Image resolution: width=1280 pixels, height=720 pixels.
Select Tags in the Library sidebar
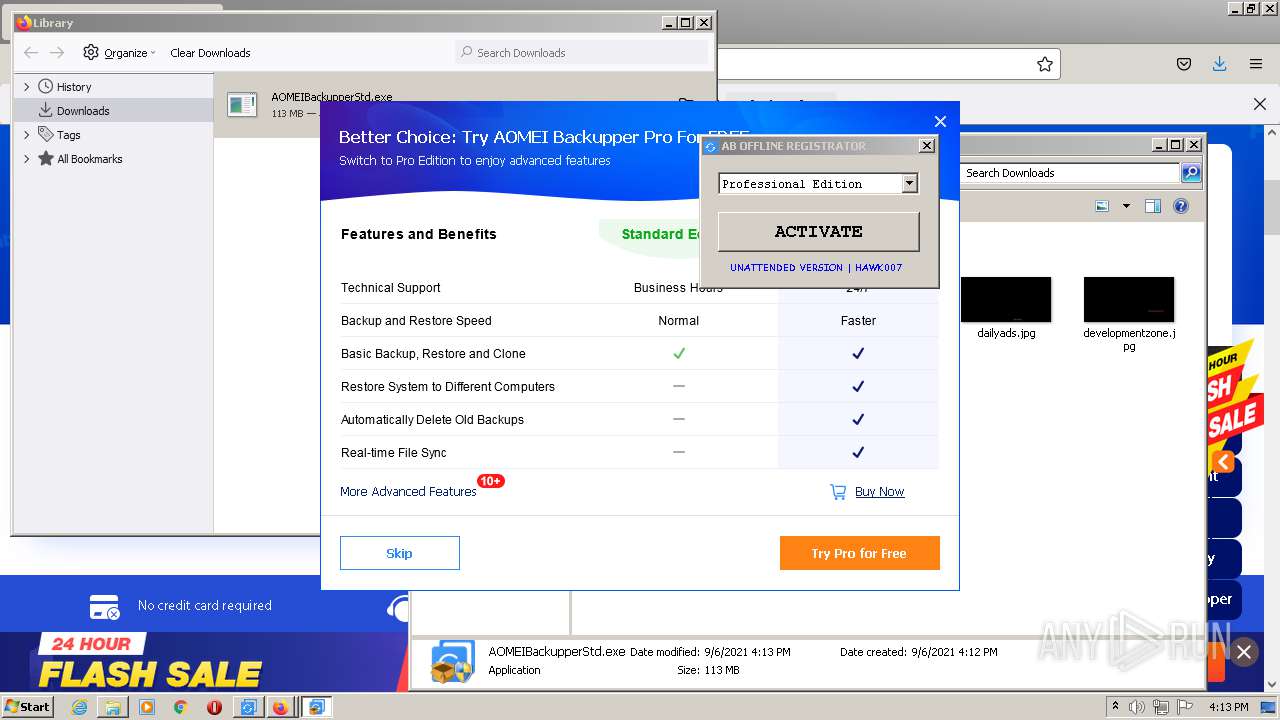coord(68,135)
